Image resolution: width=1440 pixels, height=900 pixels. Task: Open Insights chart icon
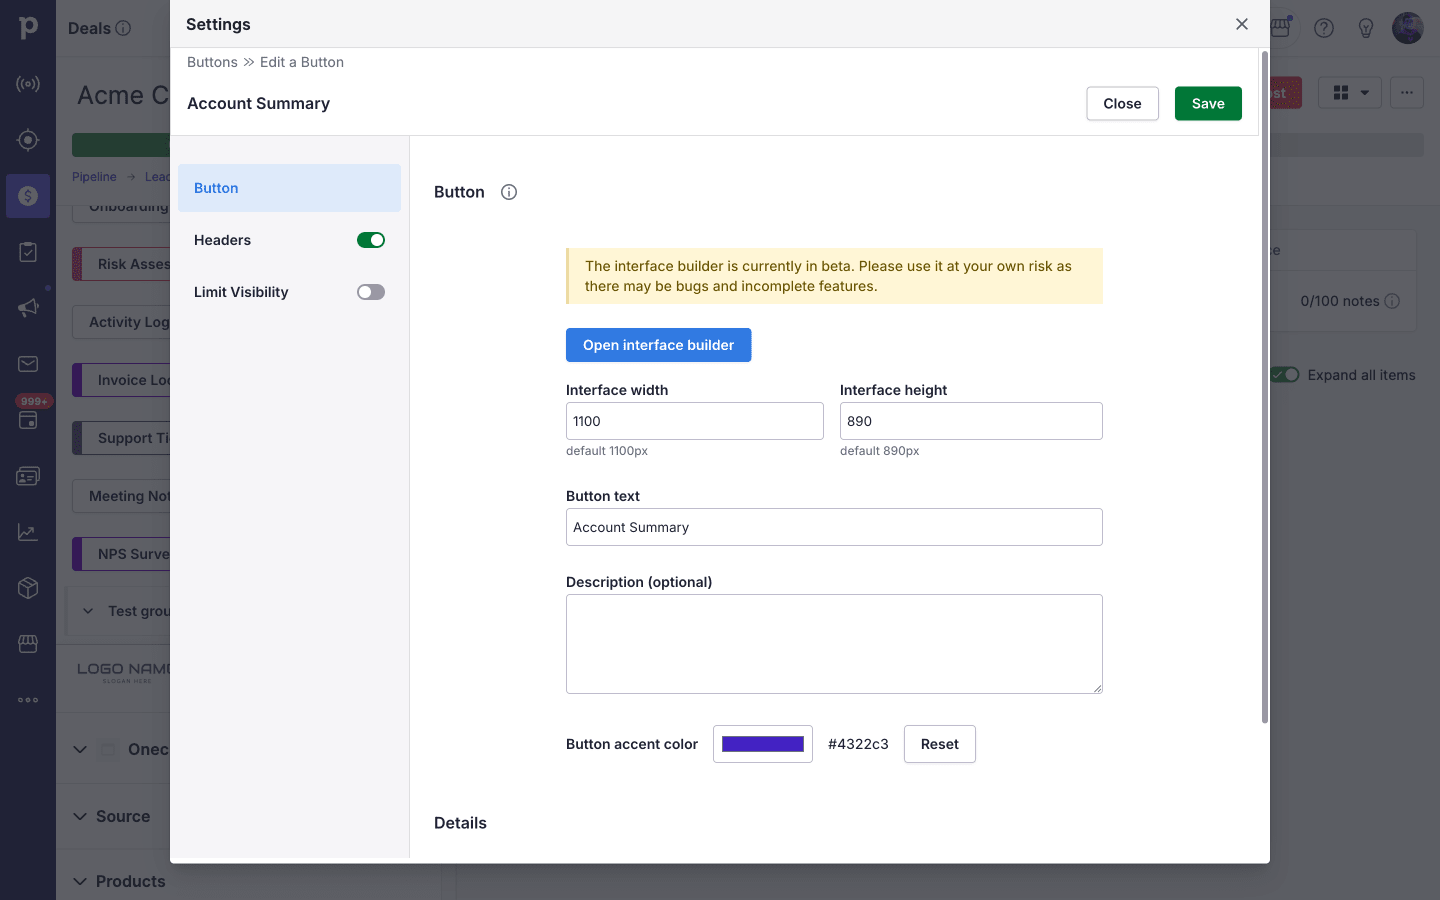tap(28, 532)
